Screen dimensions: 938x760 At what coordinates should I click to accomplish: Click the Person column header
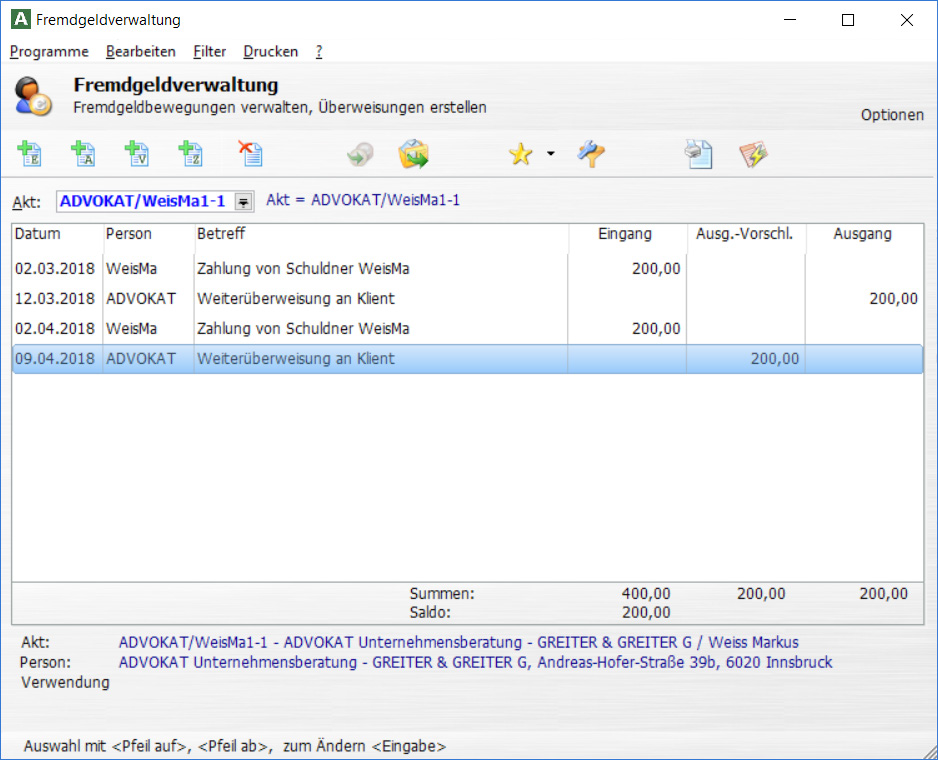(x=148, y=233)
